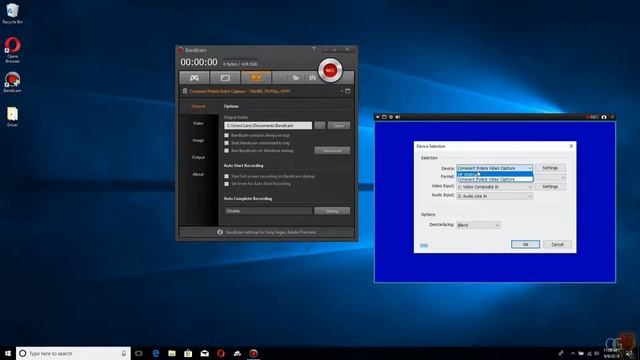
Task: Click the round icon in preview titlebar
Action: click(x=391, y=117)
